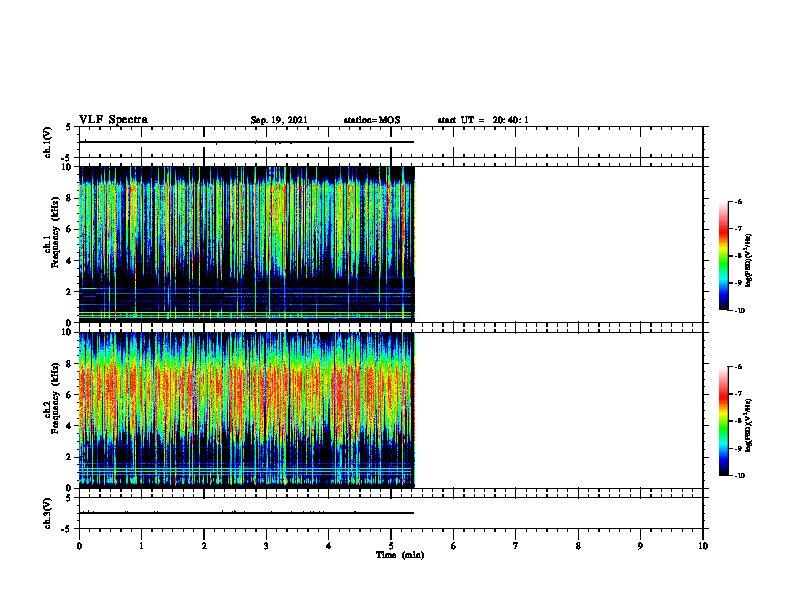Click the ch.2 spectrogram color scale bar
Screen dimensions: 792x612
(723, 421)
